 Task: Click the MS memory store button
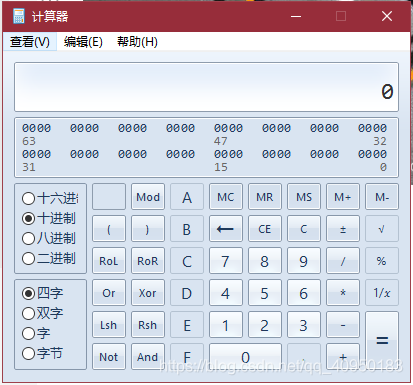[x=304, y=197]
